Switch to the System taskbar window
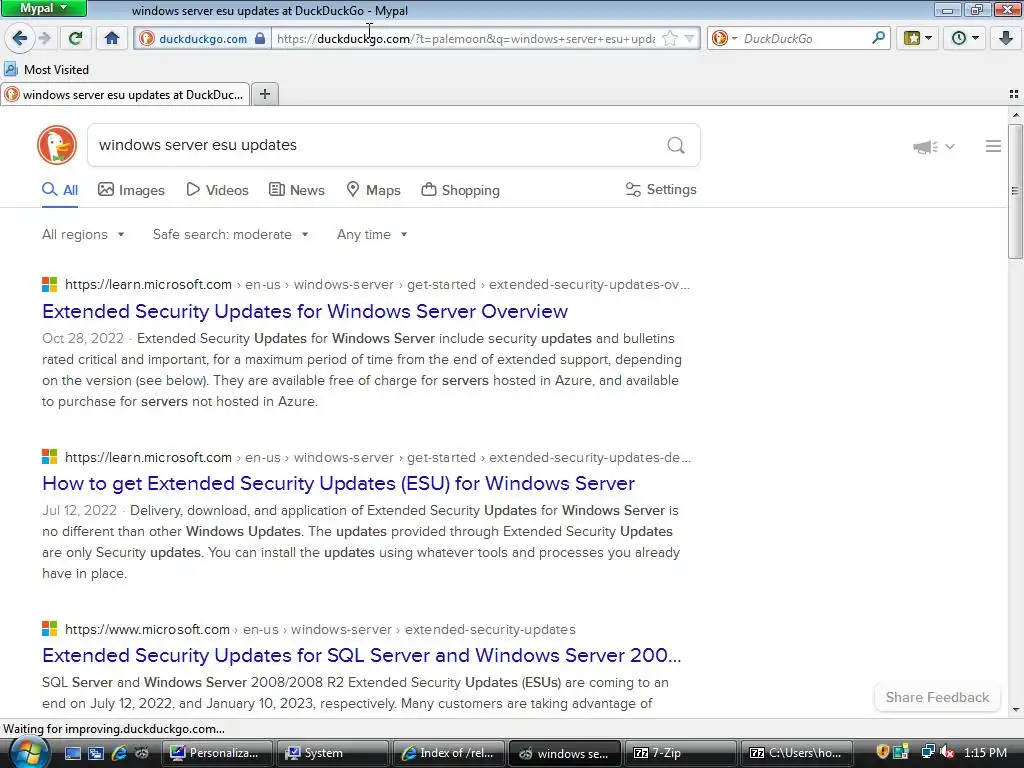1024x768 pixels. point(332,753)
